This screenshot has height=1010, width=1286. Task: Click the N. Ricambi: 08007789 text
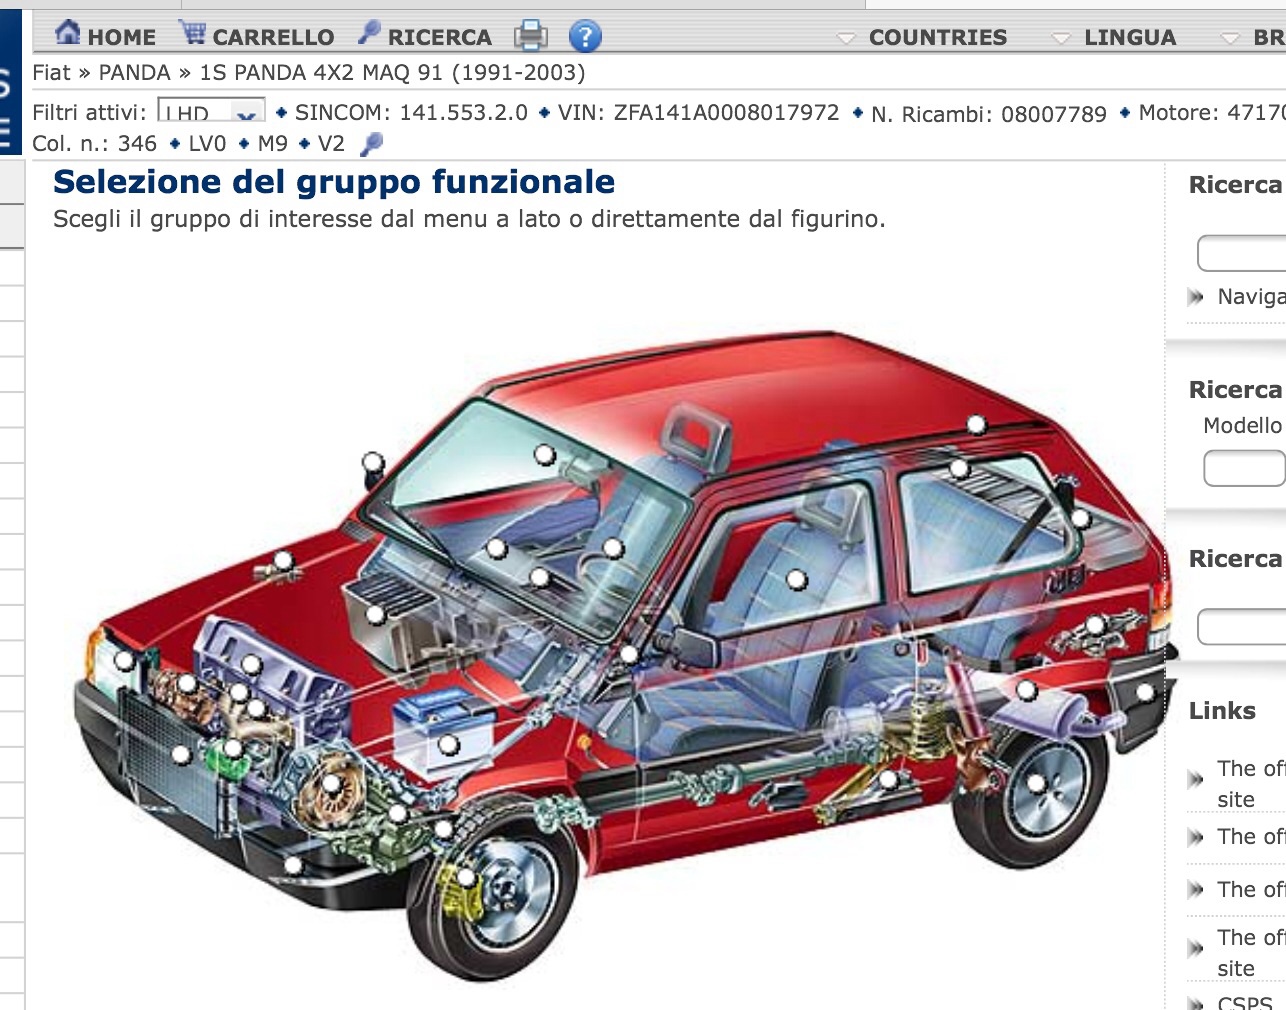coord(989,114)
